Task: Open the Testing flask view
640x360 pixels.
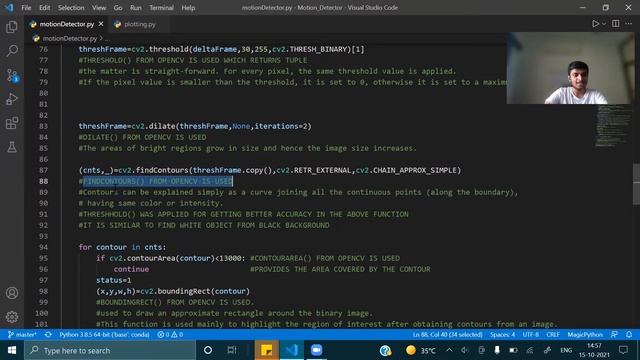Action: point(12,147)
